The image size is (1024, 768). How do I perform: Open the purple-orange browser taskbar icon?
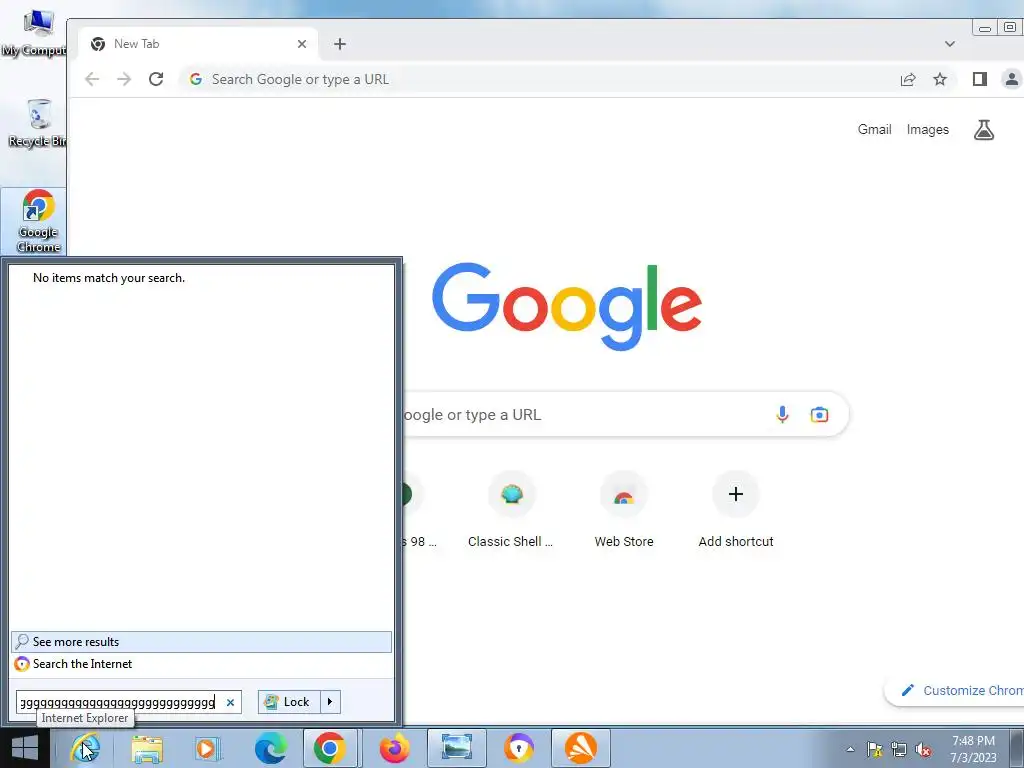[519, 748]
